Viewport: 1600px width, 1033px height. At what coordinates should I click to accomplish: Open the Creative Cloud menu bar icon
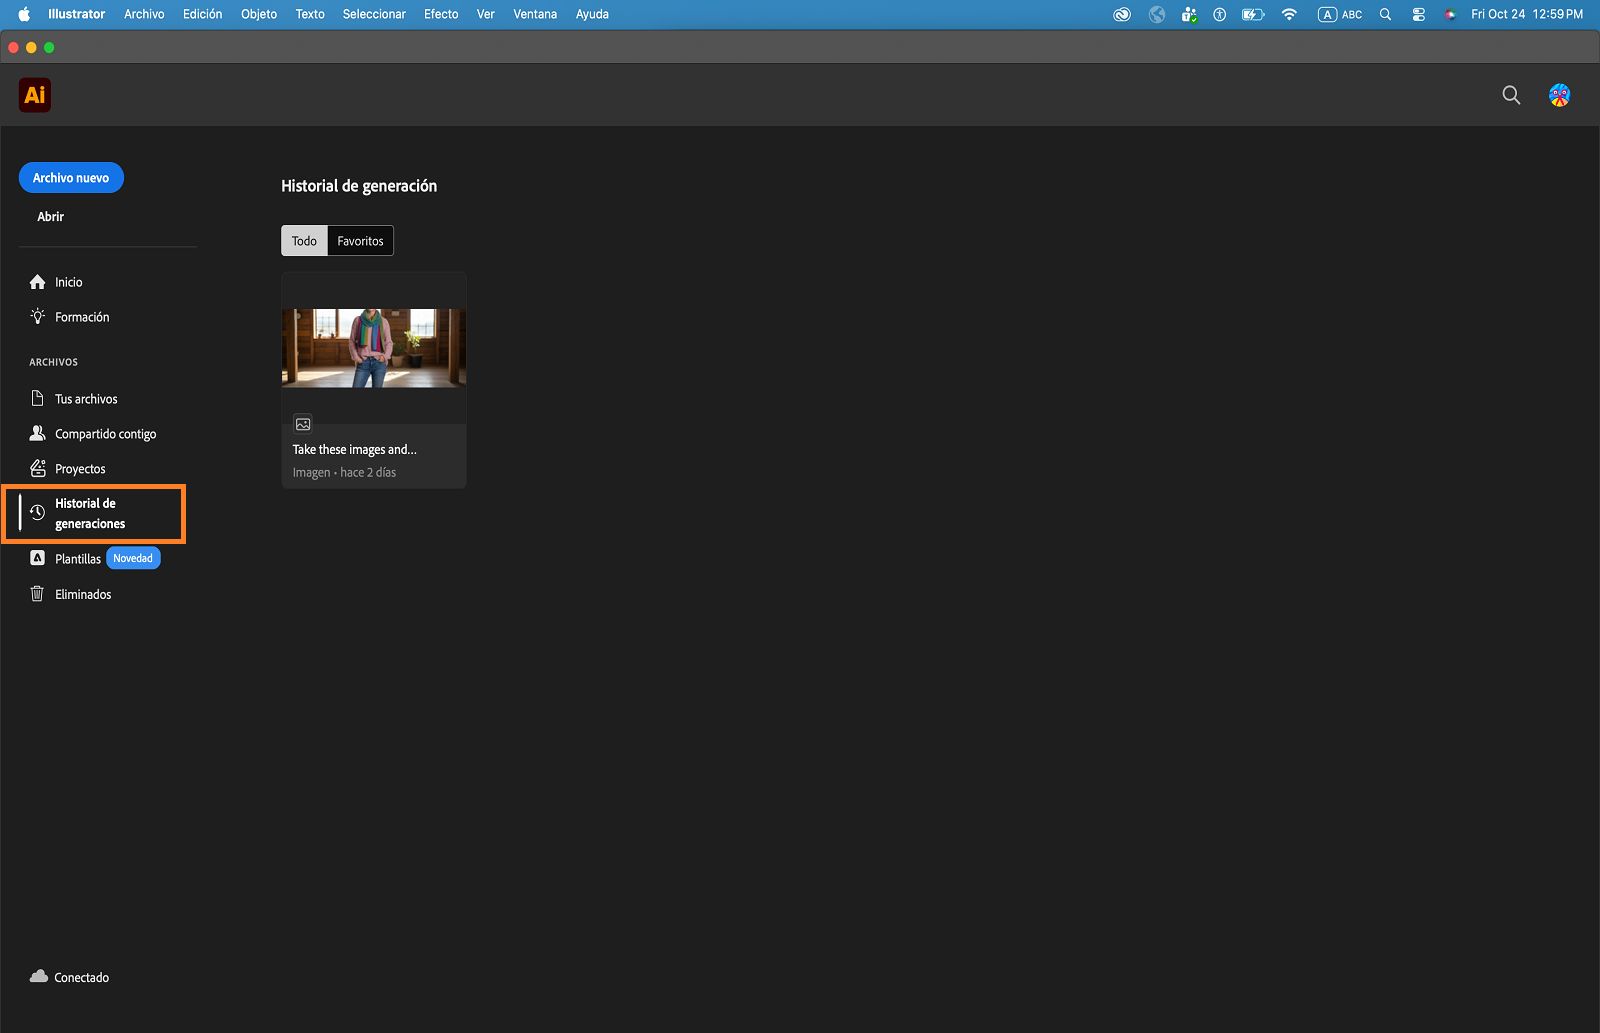(1121, 14)
